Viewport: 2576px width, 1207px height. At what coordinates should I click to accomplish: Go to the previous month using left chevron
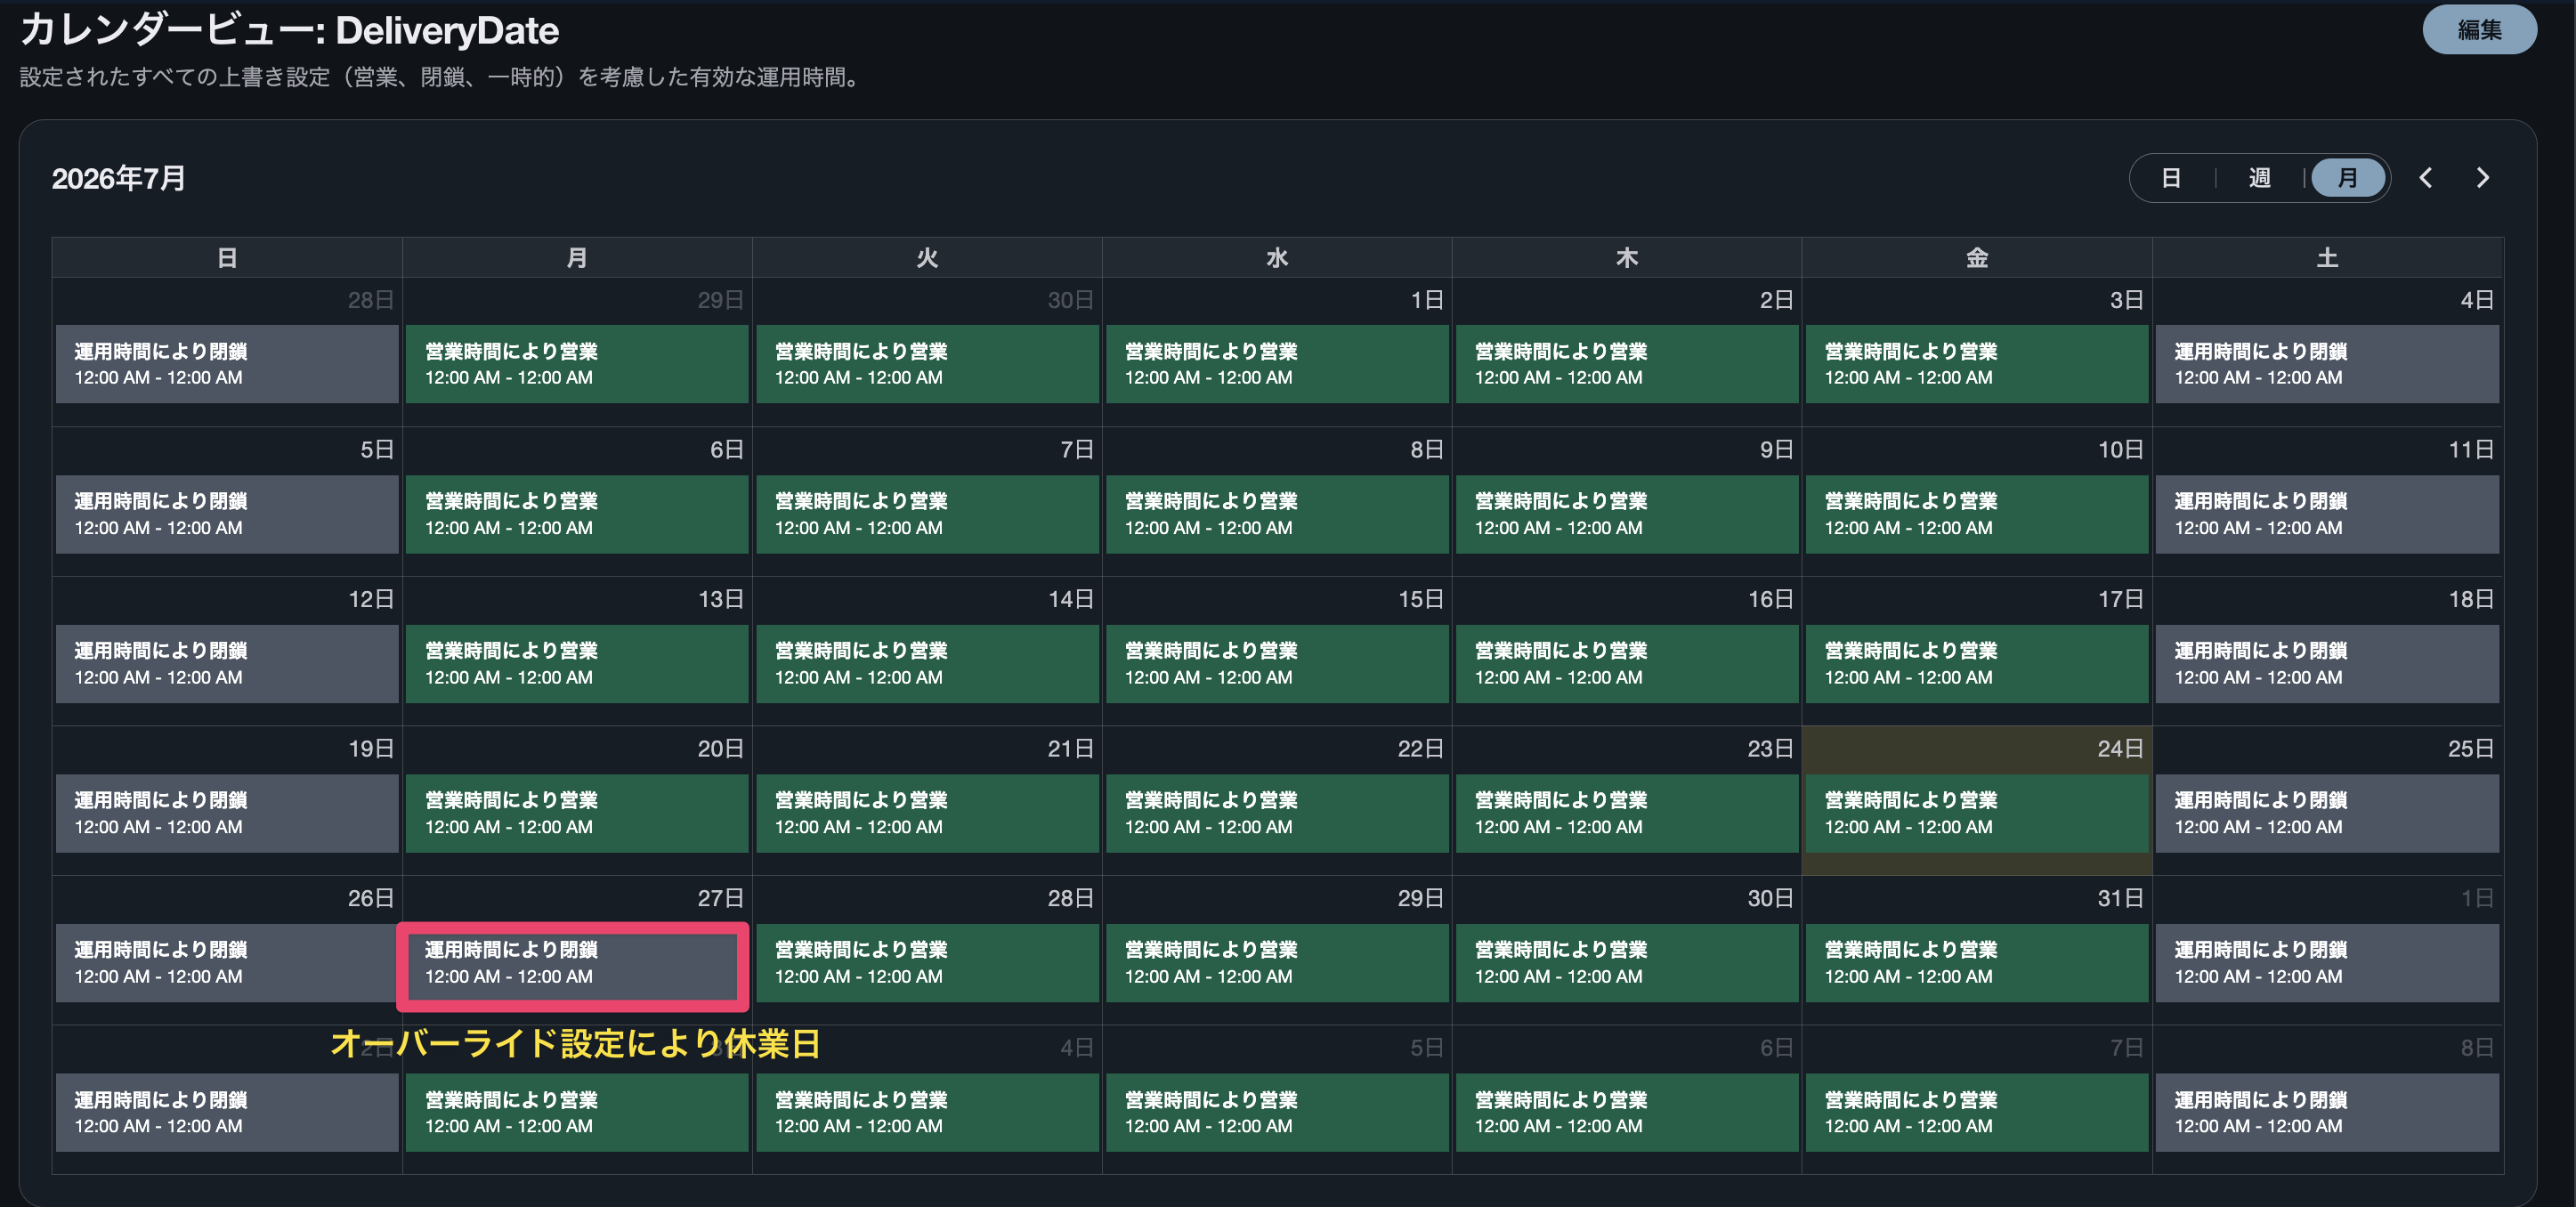pos(2426,178)
